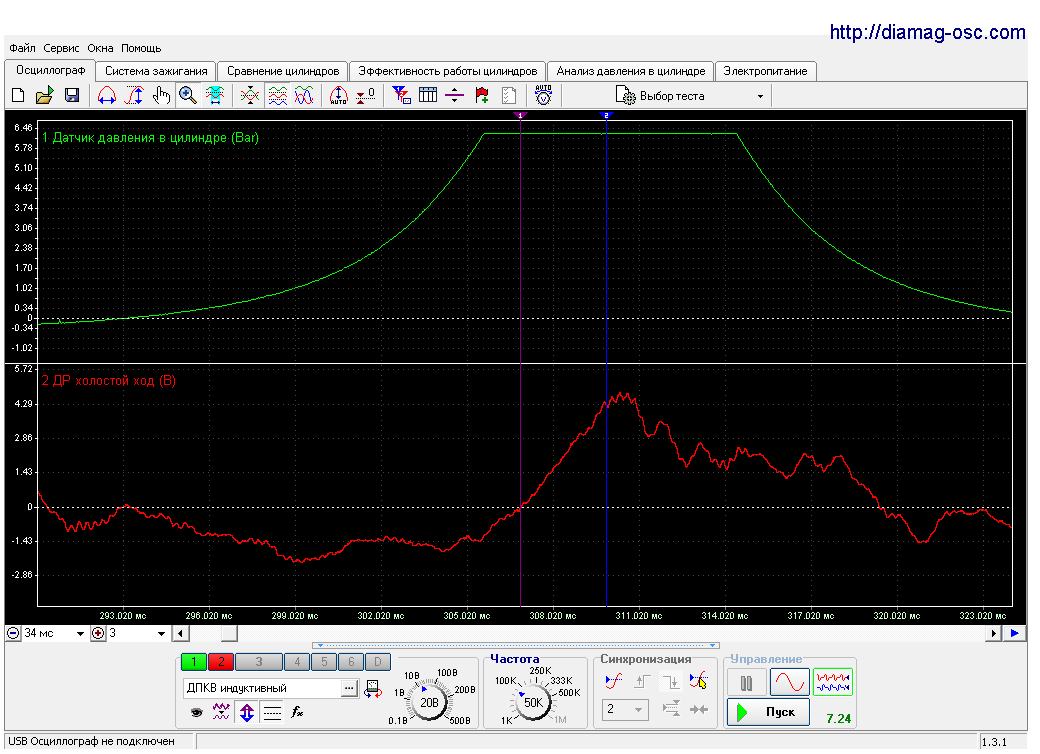Toggle channel 1 green button
Viewport: 1040px width, 754px height.
coord(194,661)
